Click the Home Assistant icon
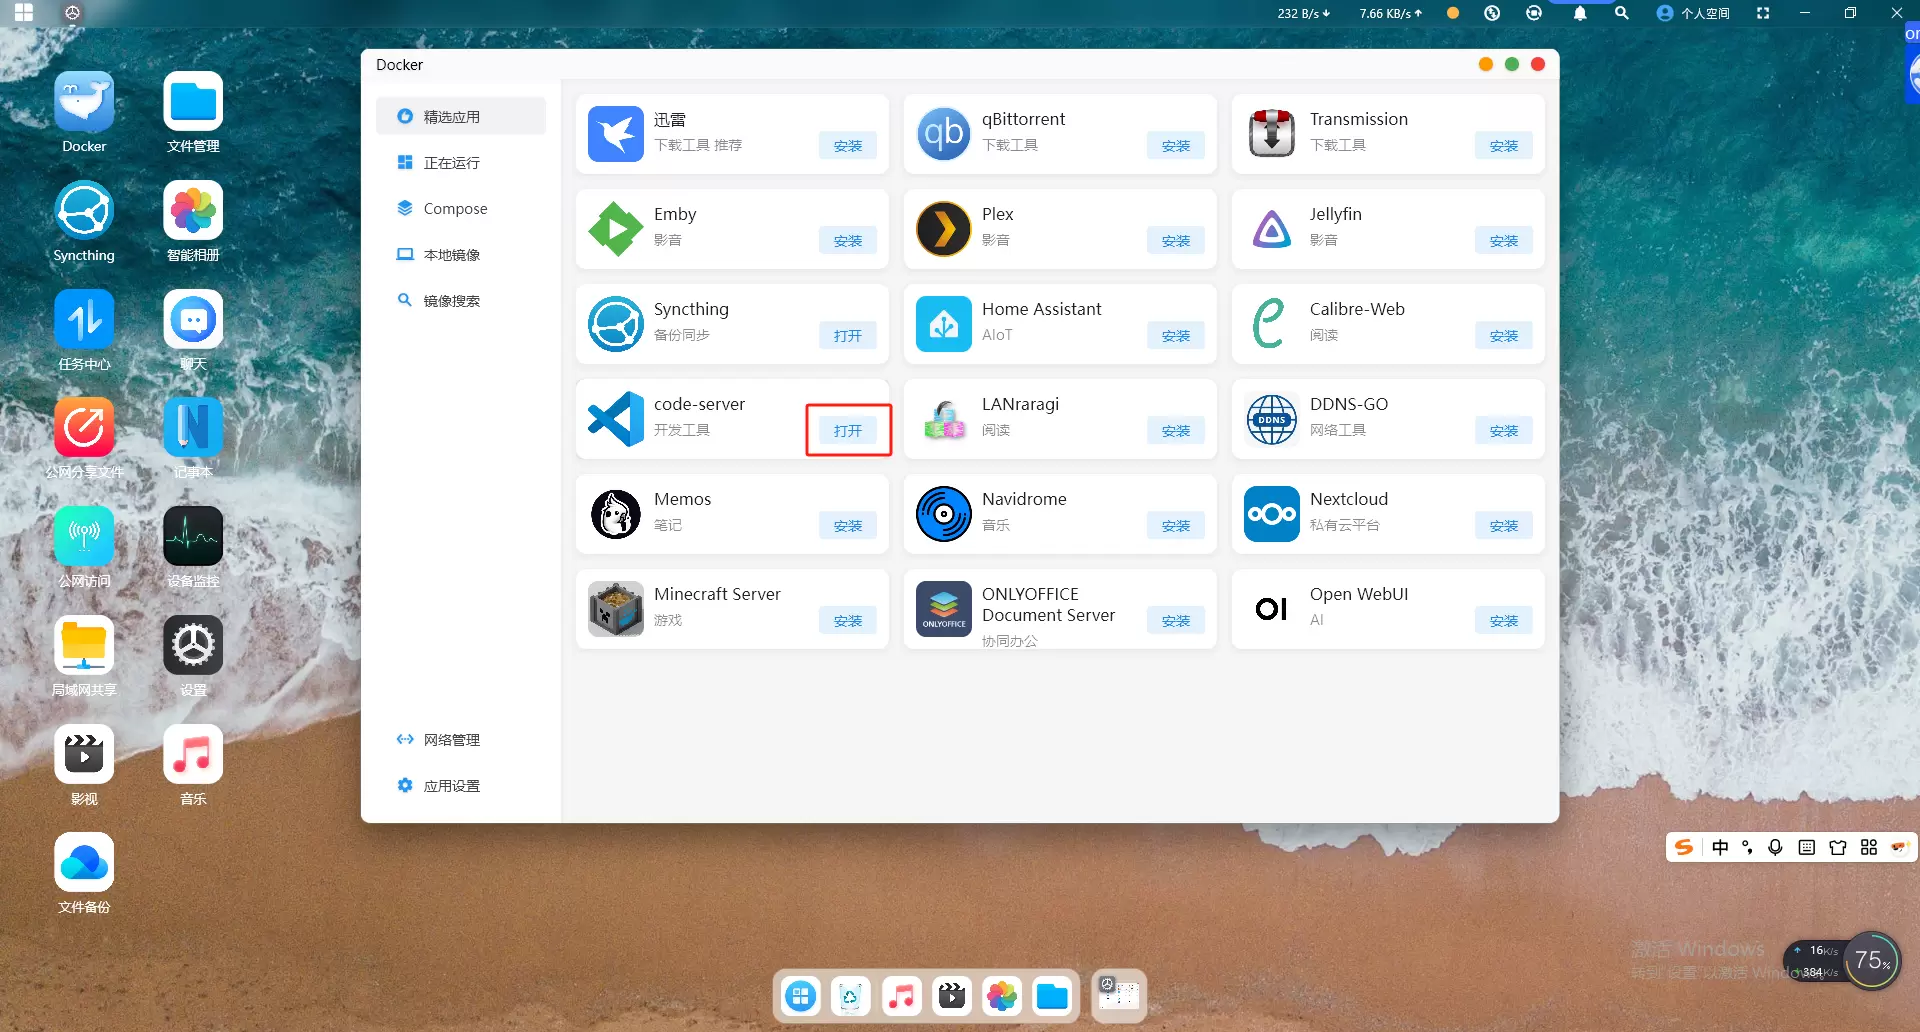The height and width of the screenshot is (1032, 1920). [x=943, y=324]
